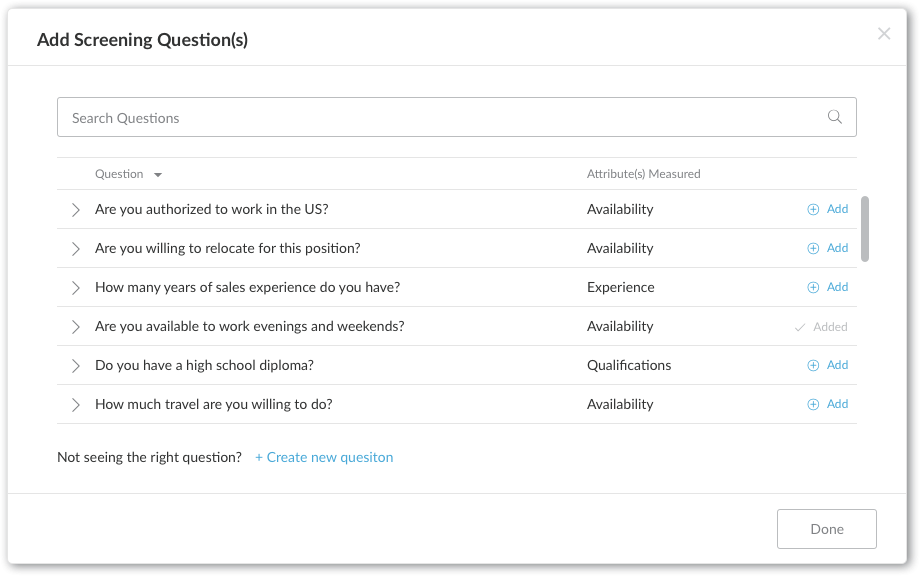Viewport: 920px width, 576px height.
Task: Select the high school diploma question text
Action: coord(204,365)
